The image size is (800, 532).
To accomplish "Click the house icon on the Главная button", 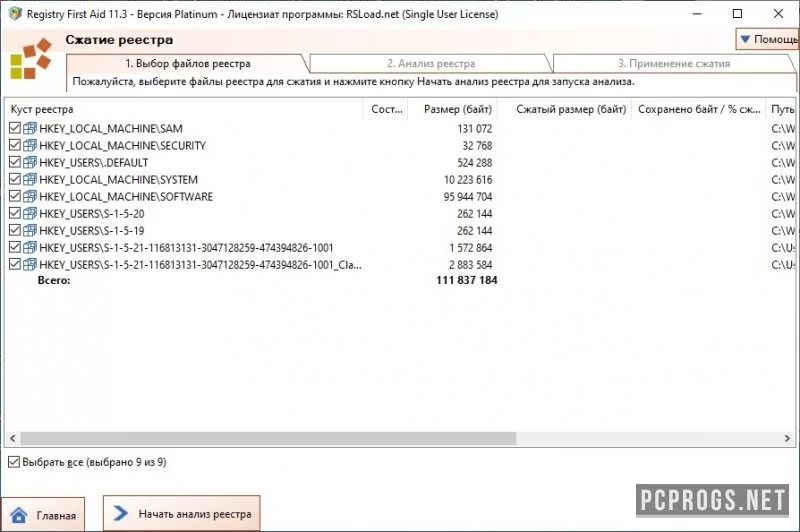I will click(19, 515).
